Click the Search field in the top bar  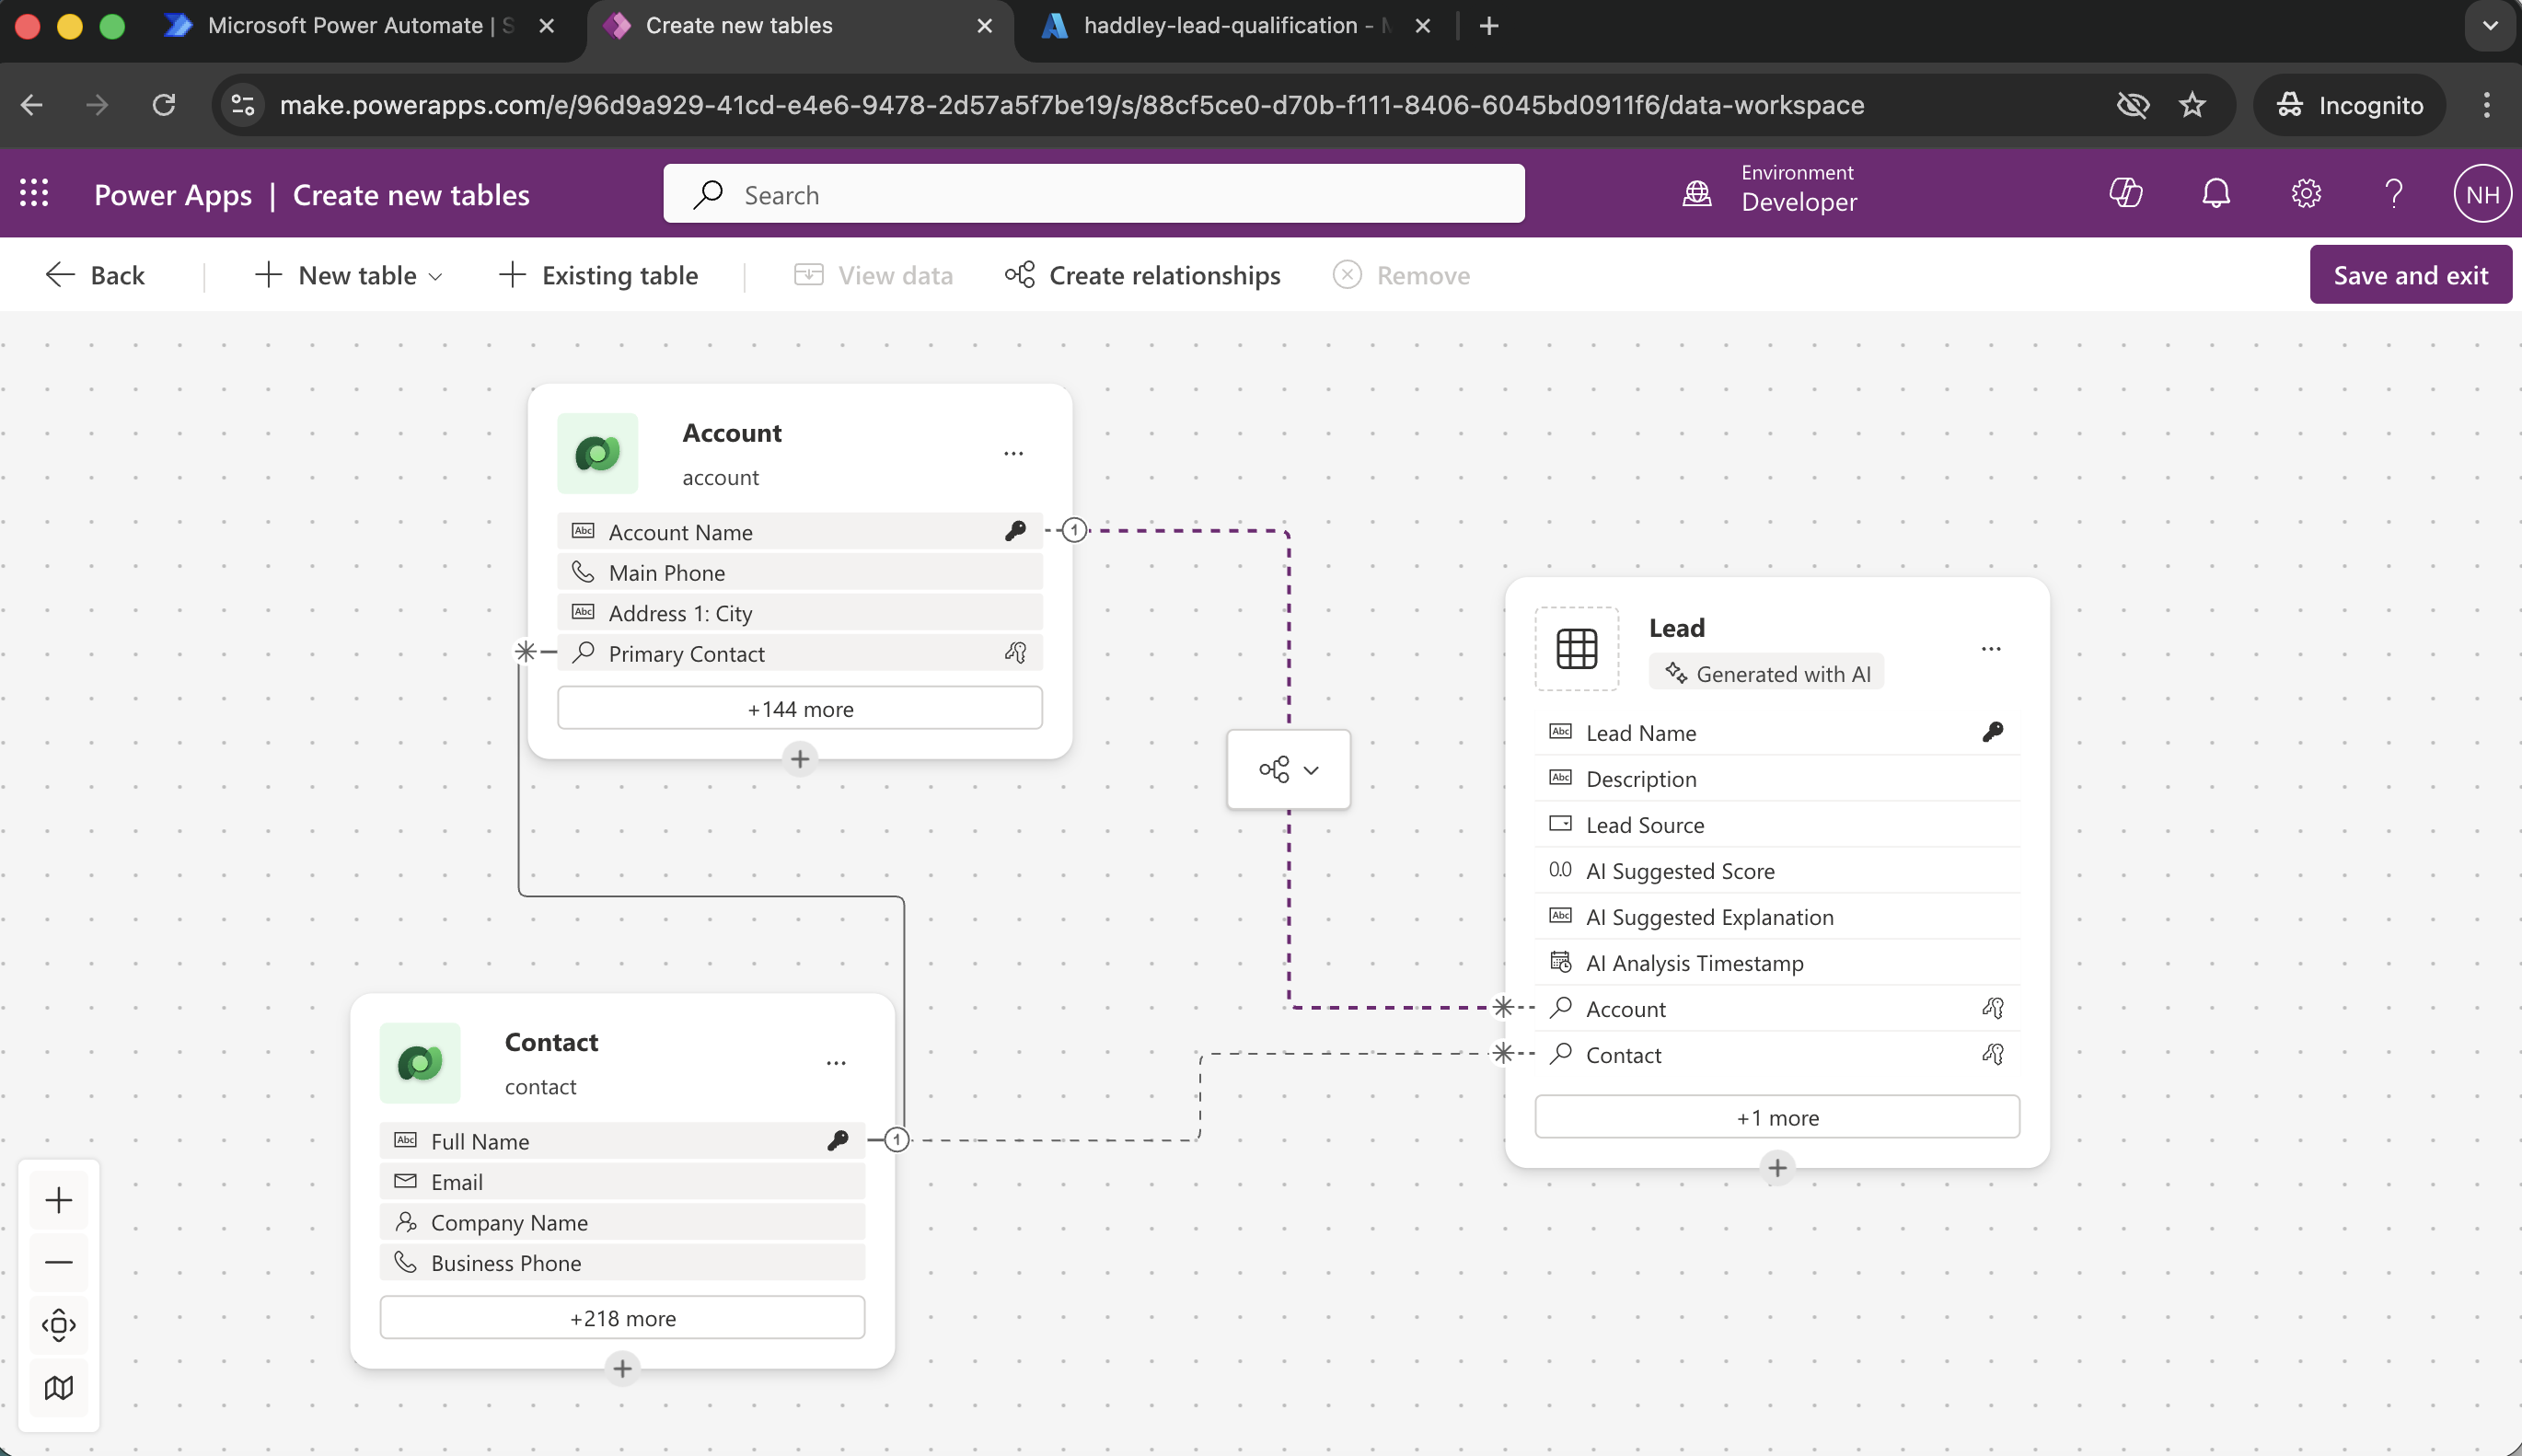[1091, 193]
